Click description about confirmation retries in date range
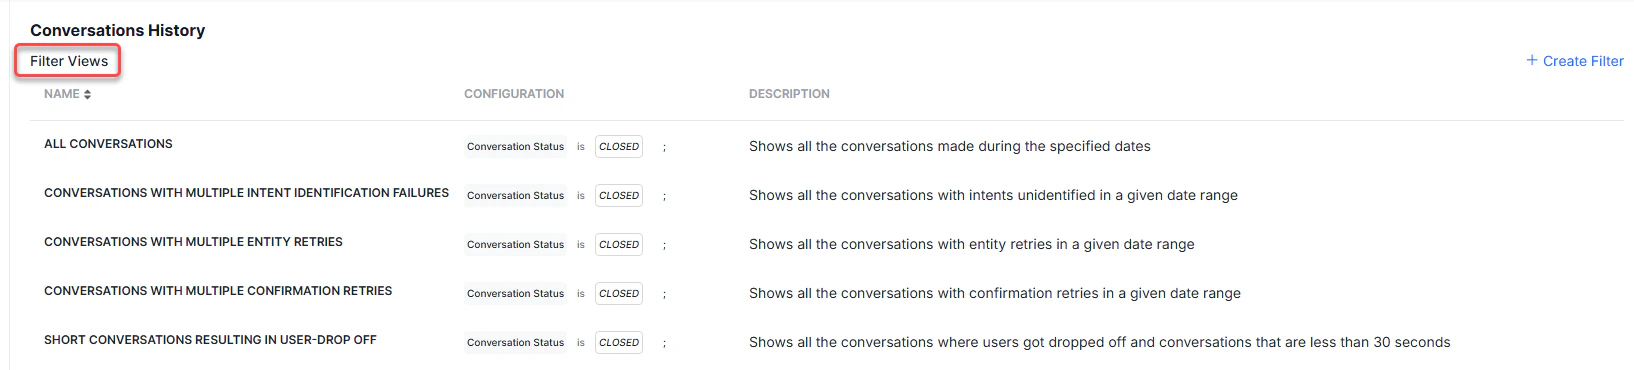 [994, 293]
